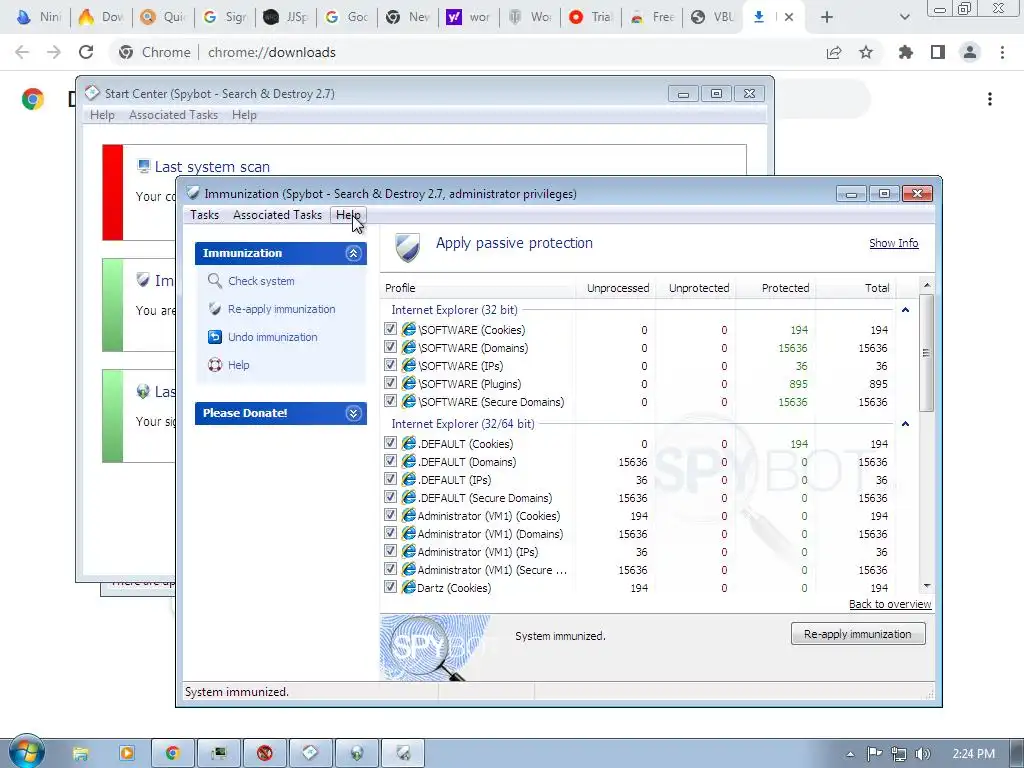Click status bar text System immunized.
This screenshot has height=768, width=1024.
(236, 692)
